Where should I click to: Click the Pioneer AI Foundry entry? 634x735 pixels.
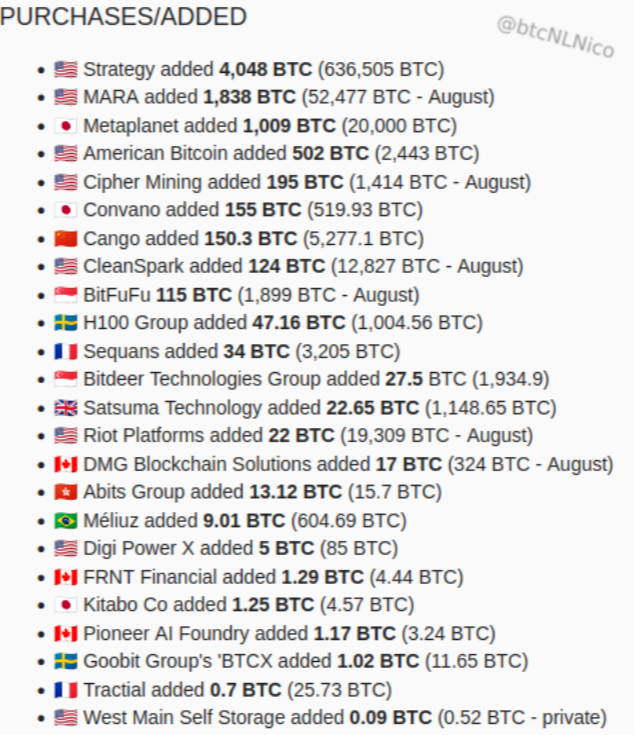[289, 633]
